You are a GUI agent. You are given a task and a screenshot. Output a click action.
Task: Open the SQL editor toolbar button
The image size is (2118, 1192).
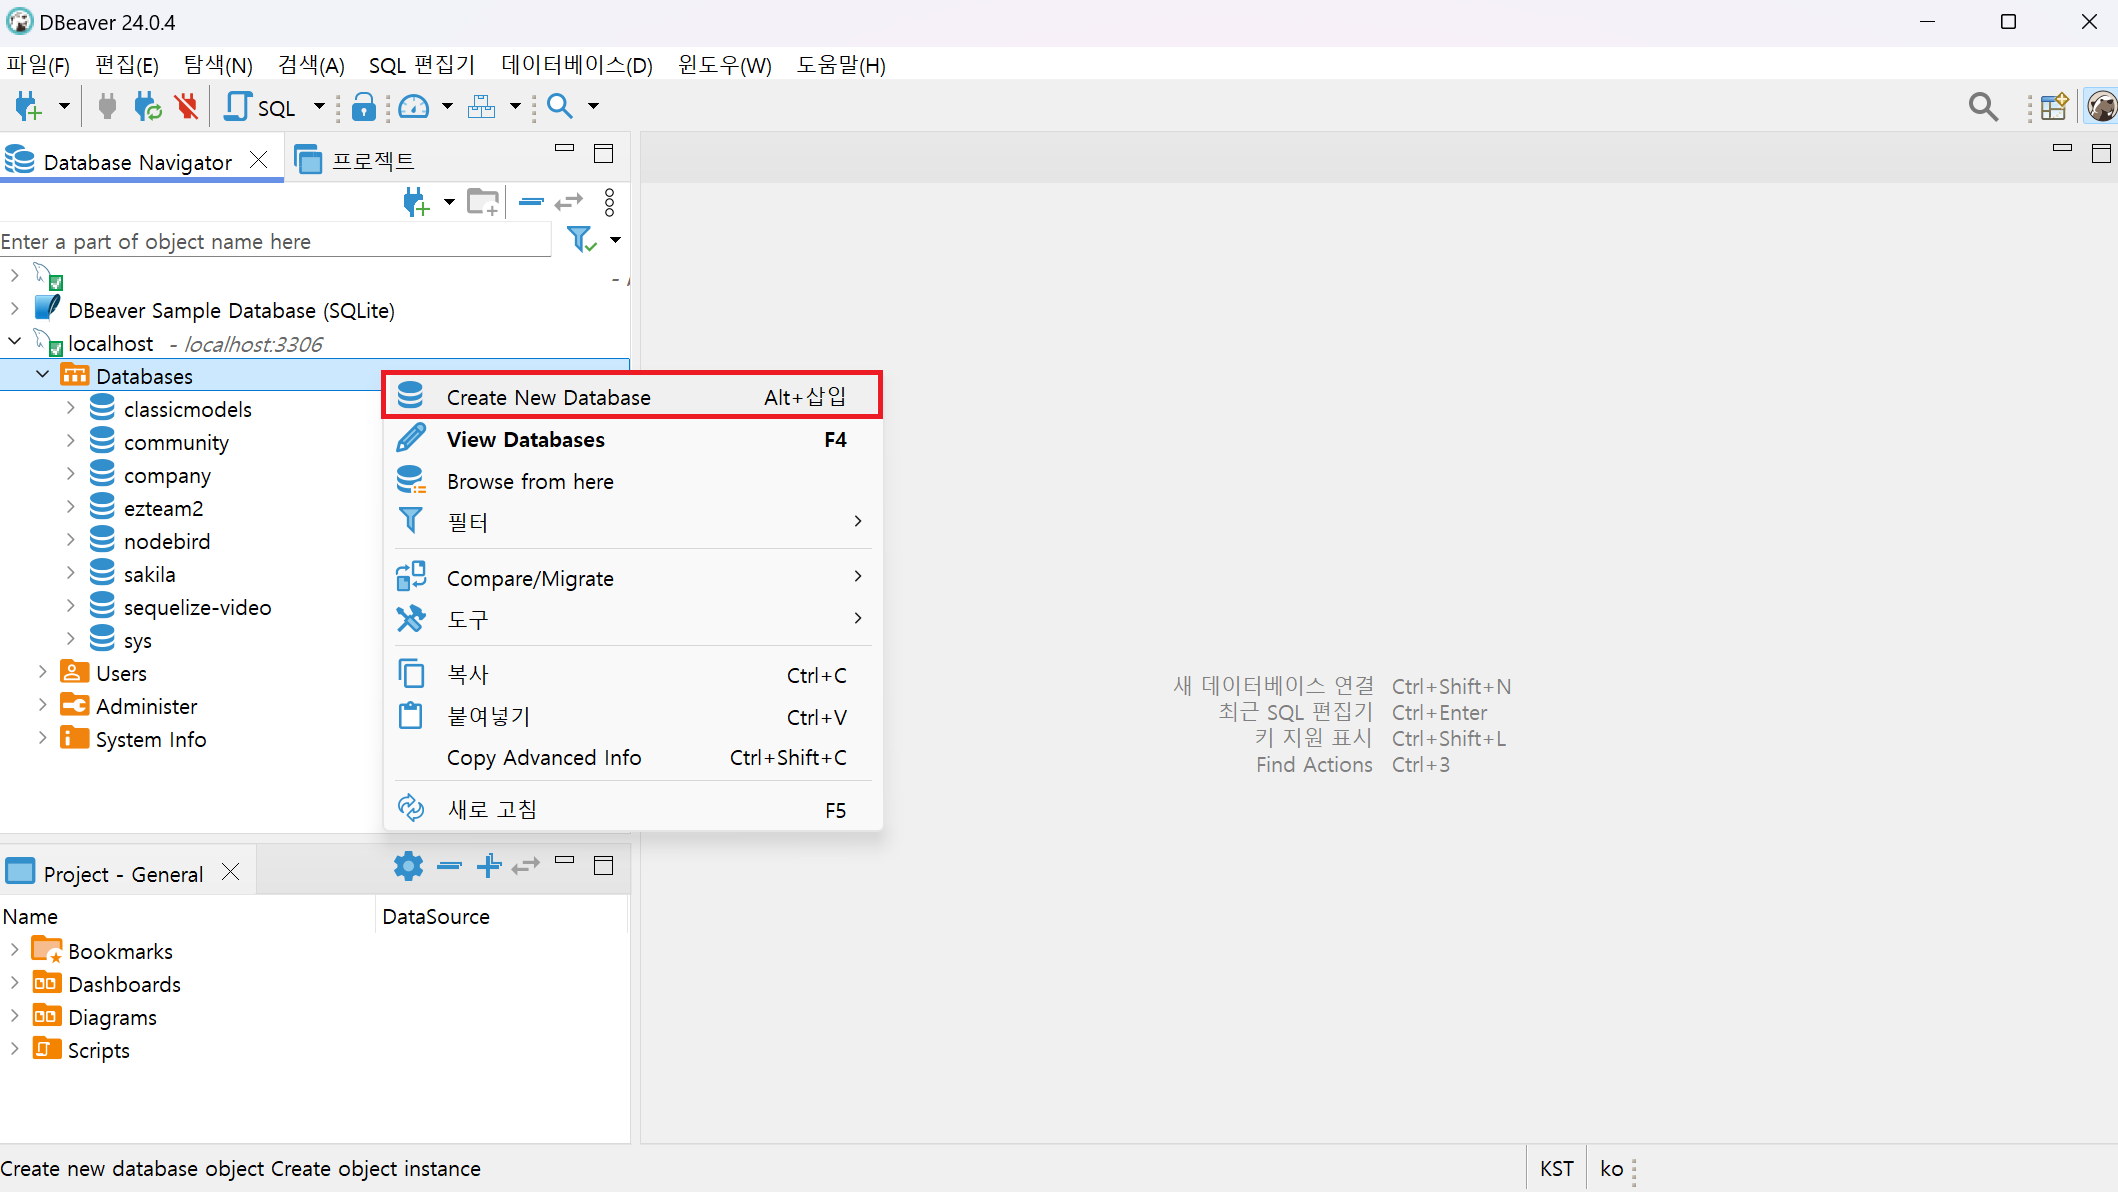pos(261,106)
